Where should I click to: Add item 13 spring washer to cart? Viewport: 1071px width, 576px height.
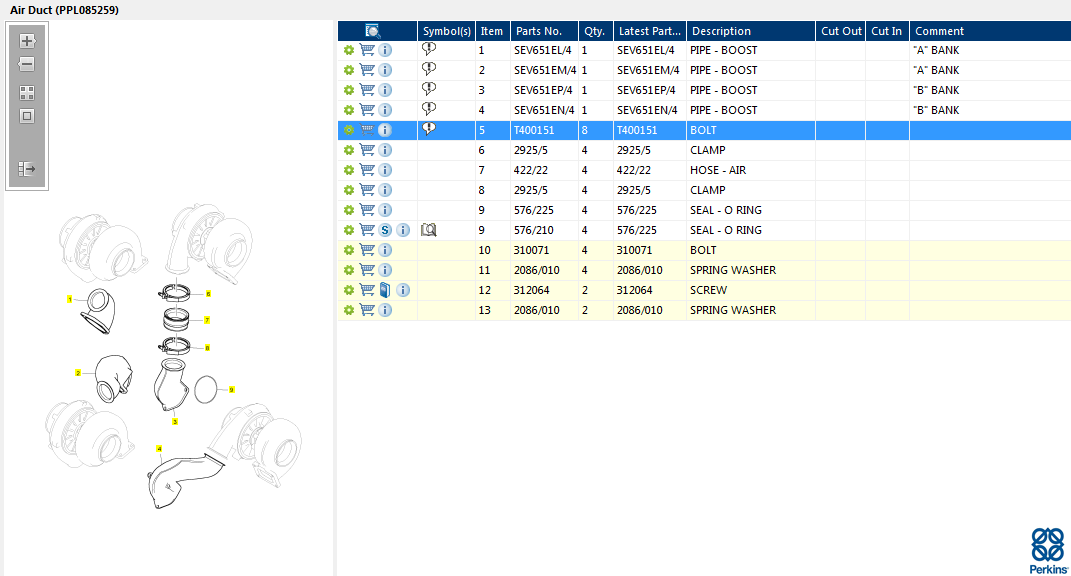367,310
